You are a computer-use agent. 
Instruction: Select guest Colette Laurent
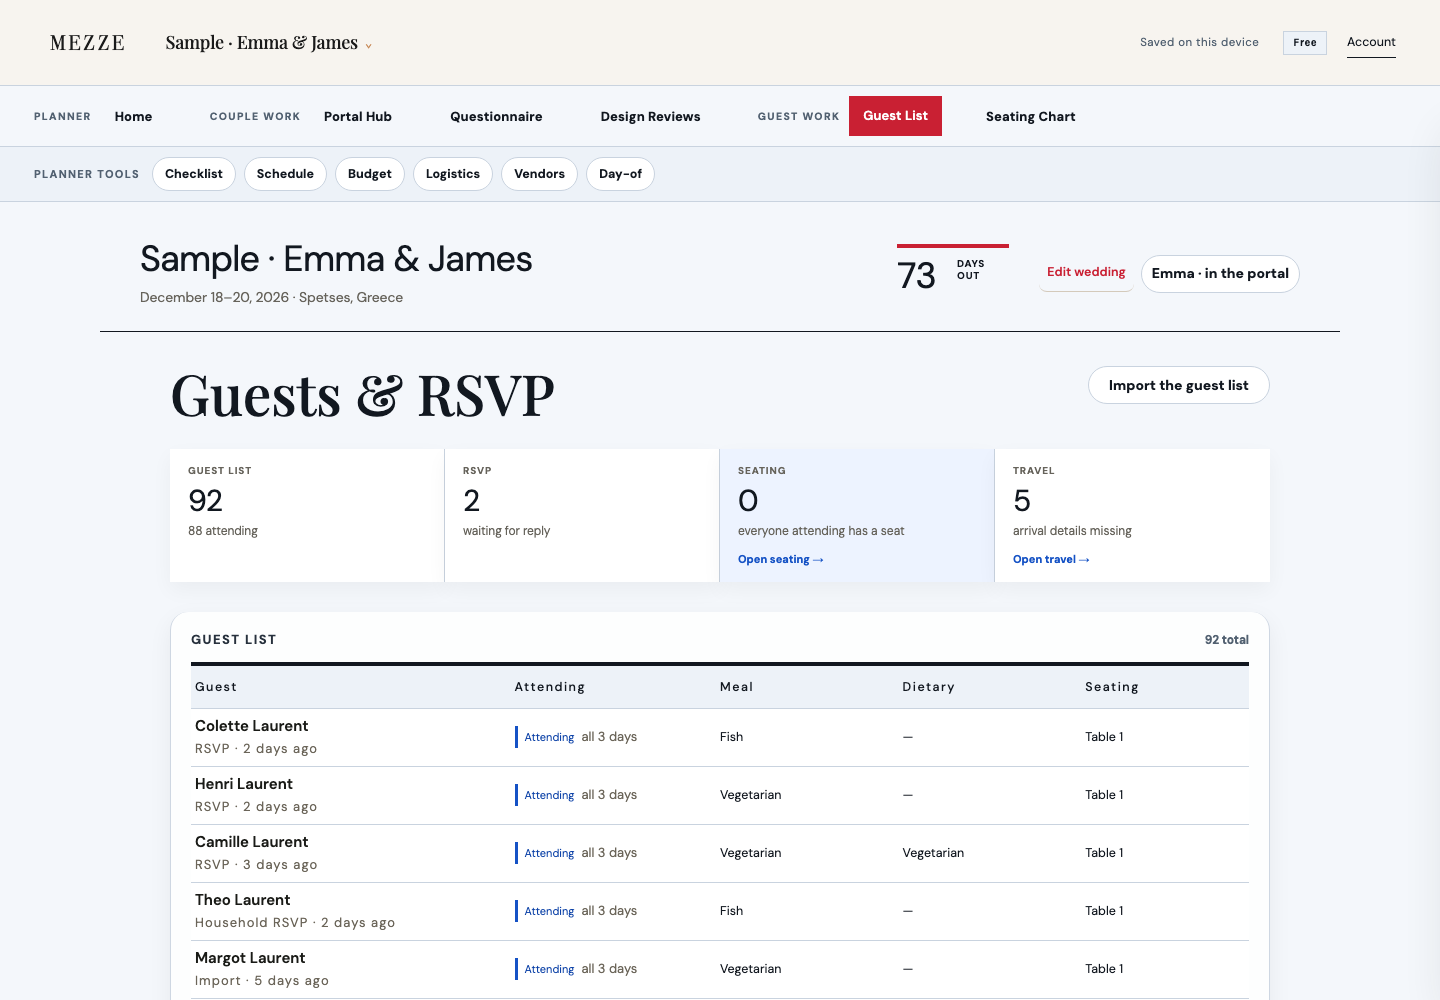tap(251, 726)
